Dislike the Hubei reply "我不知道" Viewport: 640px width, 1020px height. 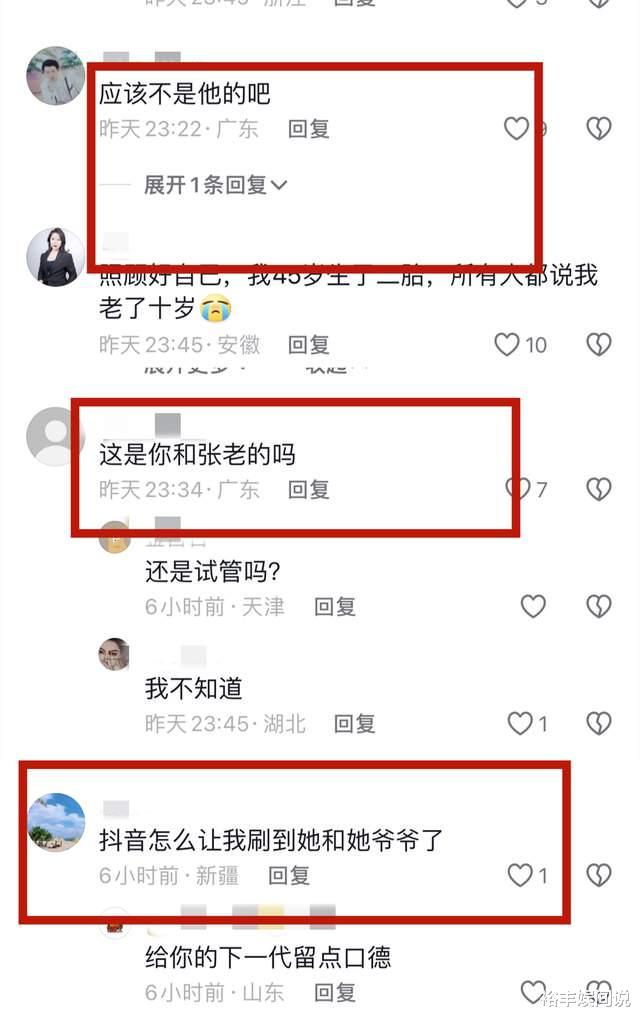(598, 723)
